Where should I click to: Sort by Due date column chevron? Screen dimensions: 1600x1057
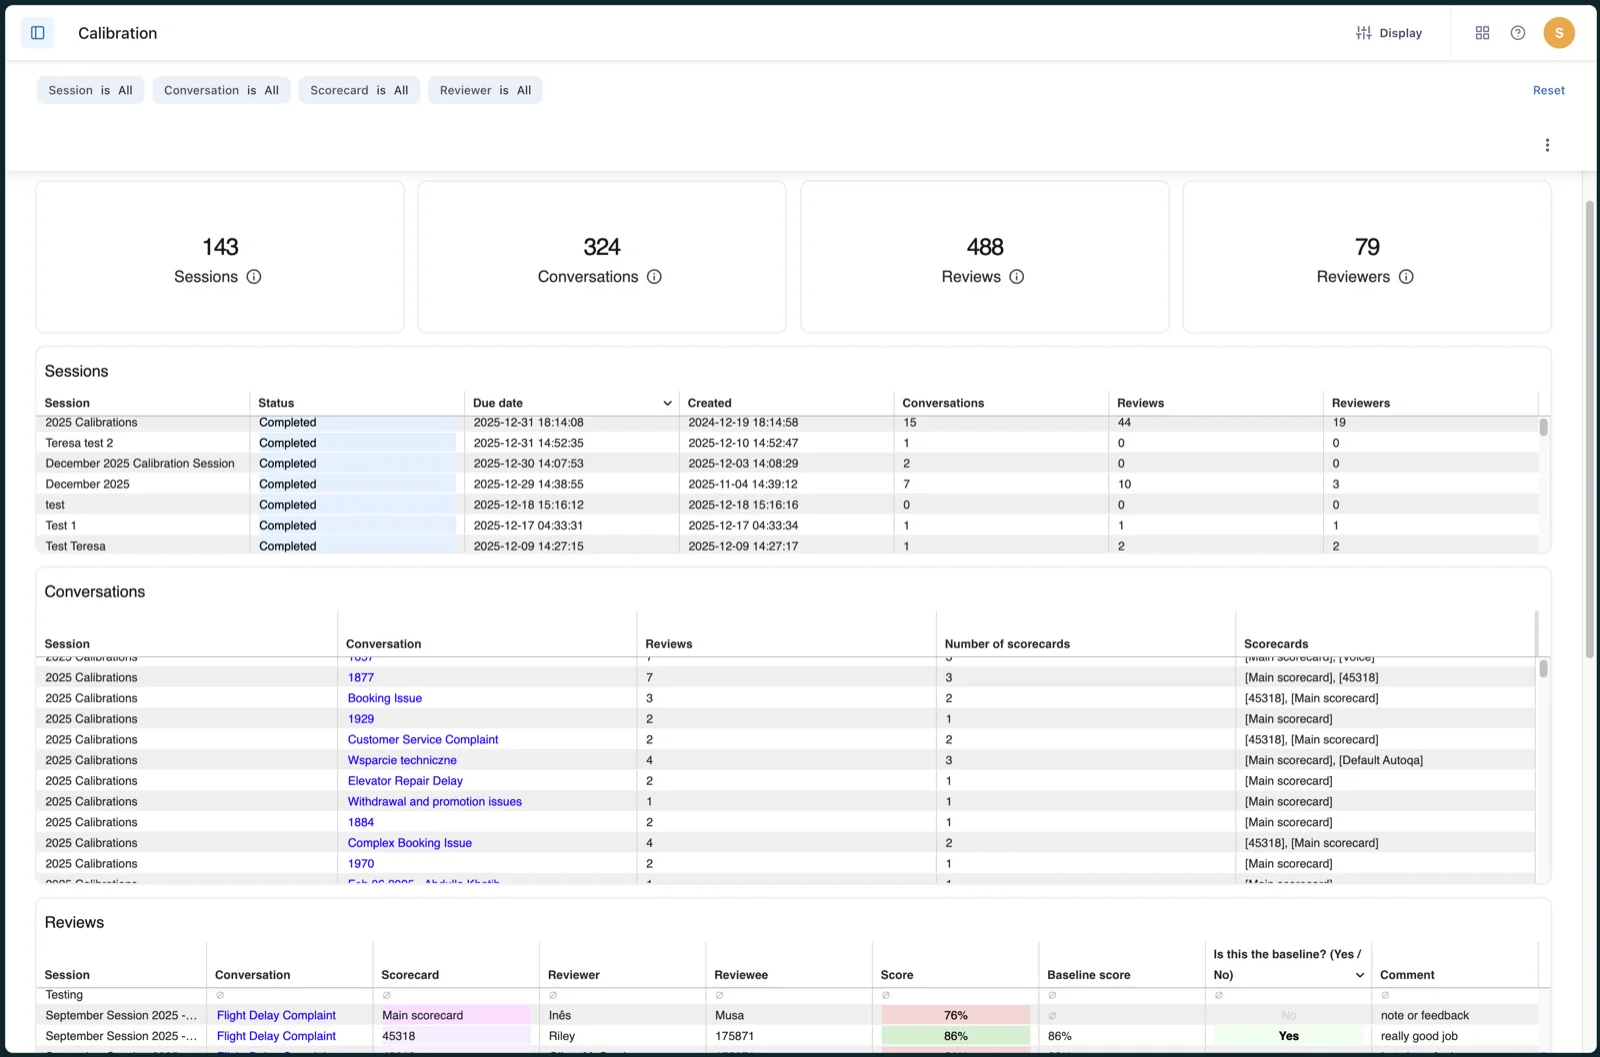point(667,403)
